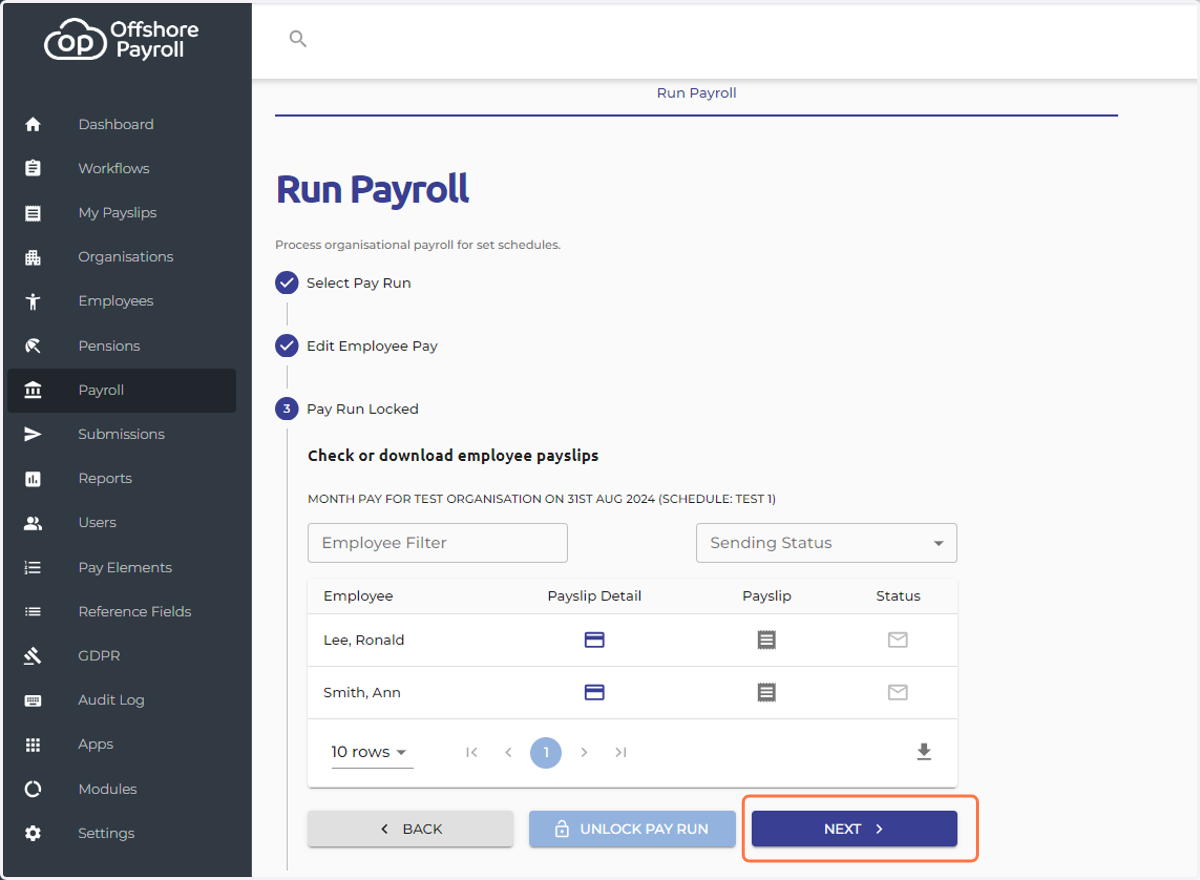
Task: Go to next page of the table
Action: 584,752
